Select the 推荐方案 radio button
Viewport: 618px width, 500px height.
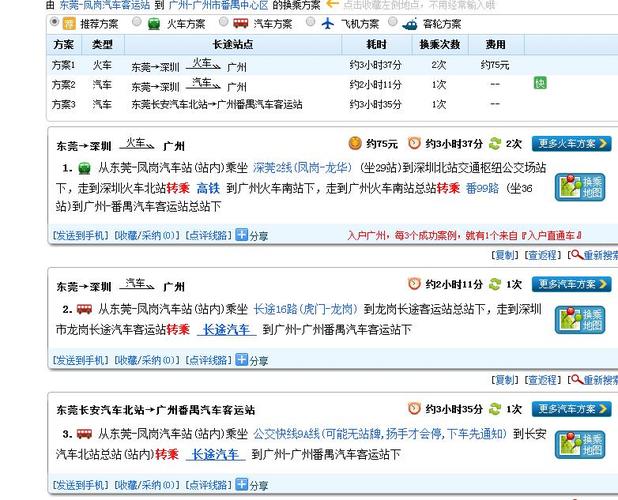click(x=54, y=22)
